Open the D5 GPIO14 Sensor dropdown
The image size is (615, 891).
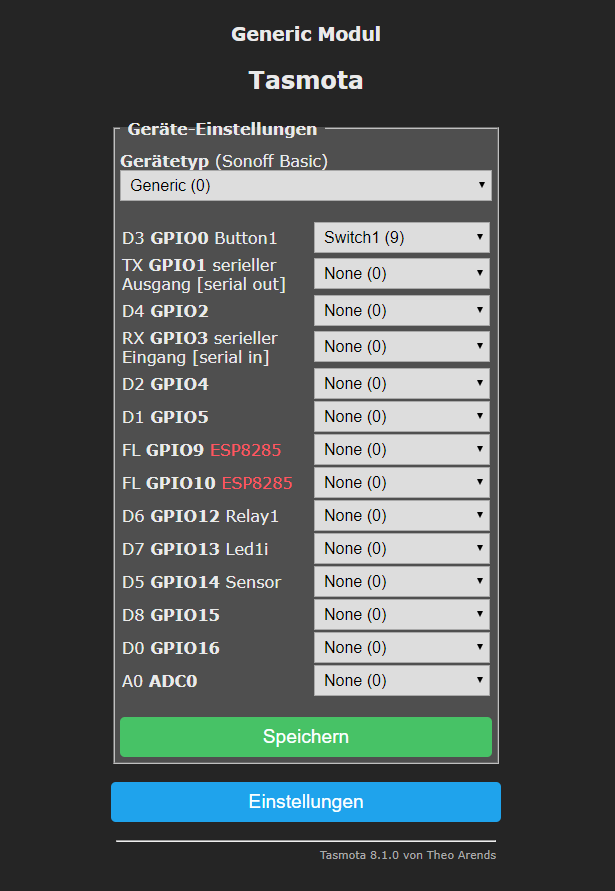pos(402,582)
